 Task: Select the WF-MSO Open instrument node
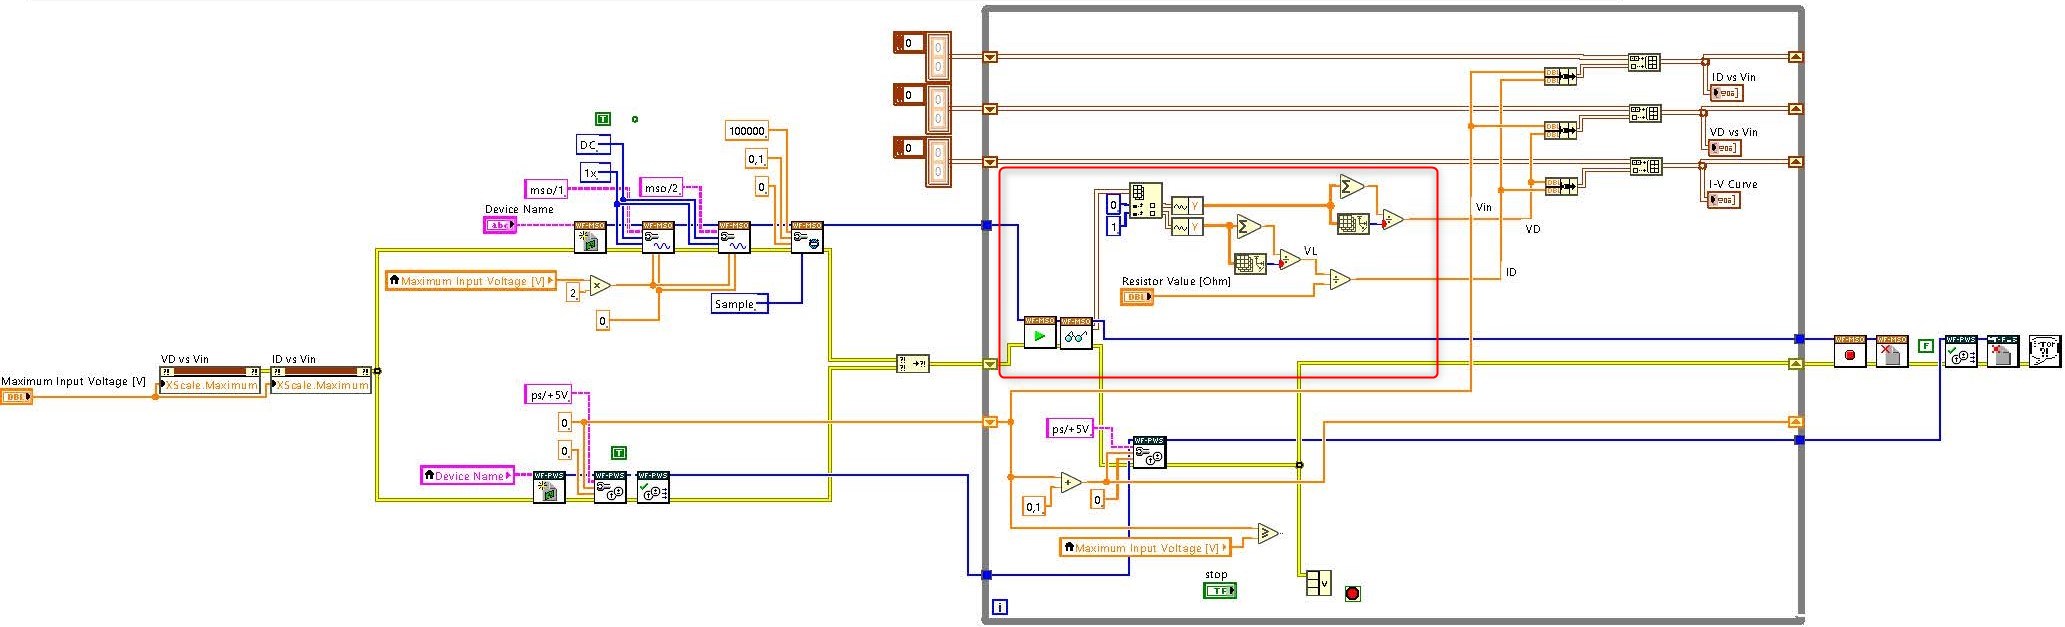(x=590, y=237)
